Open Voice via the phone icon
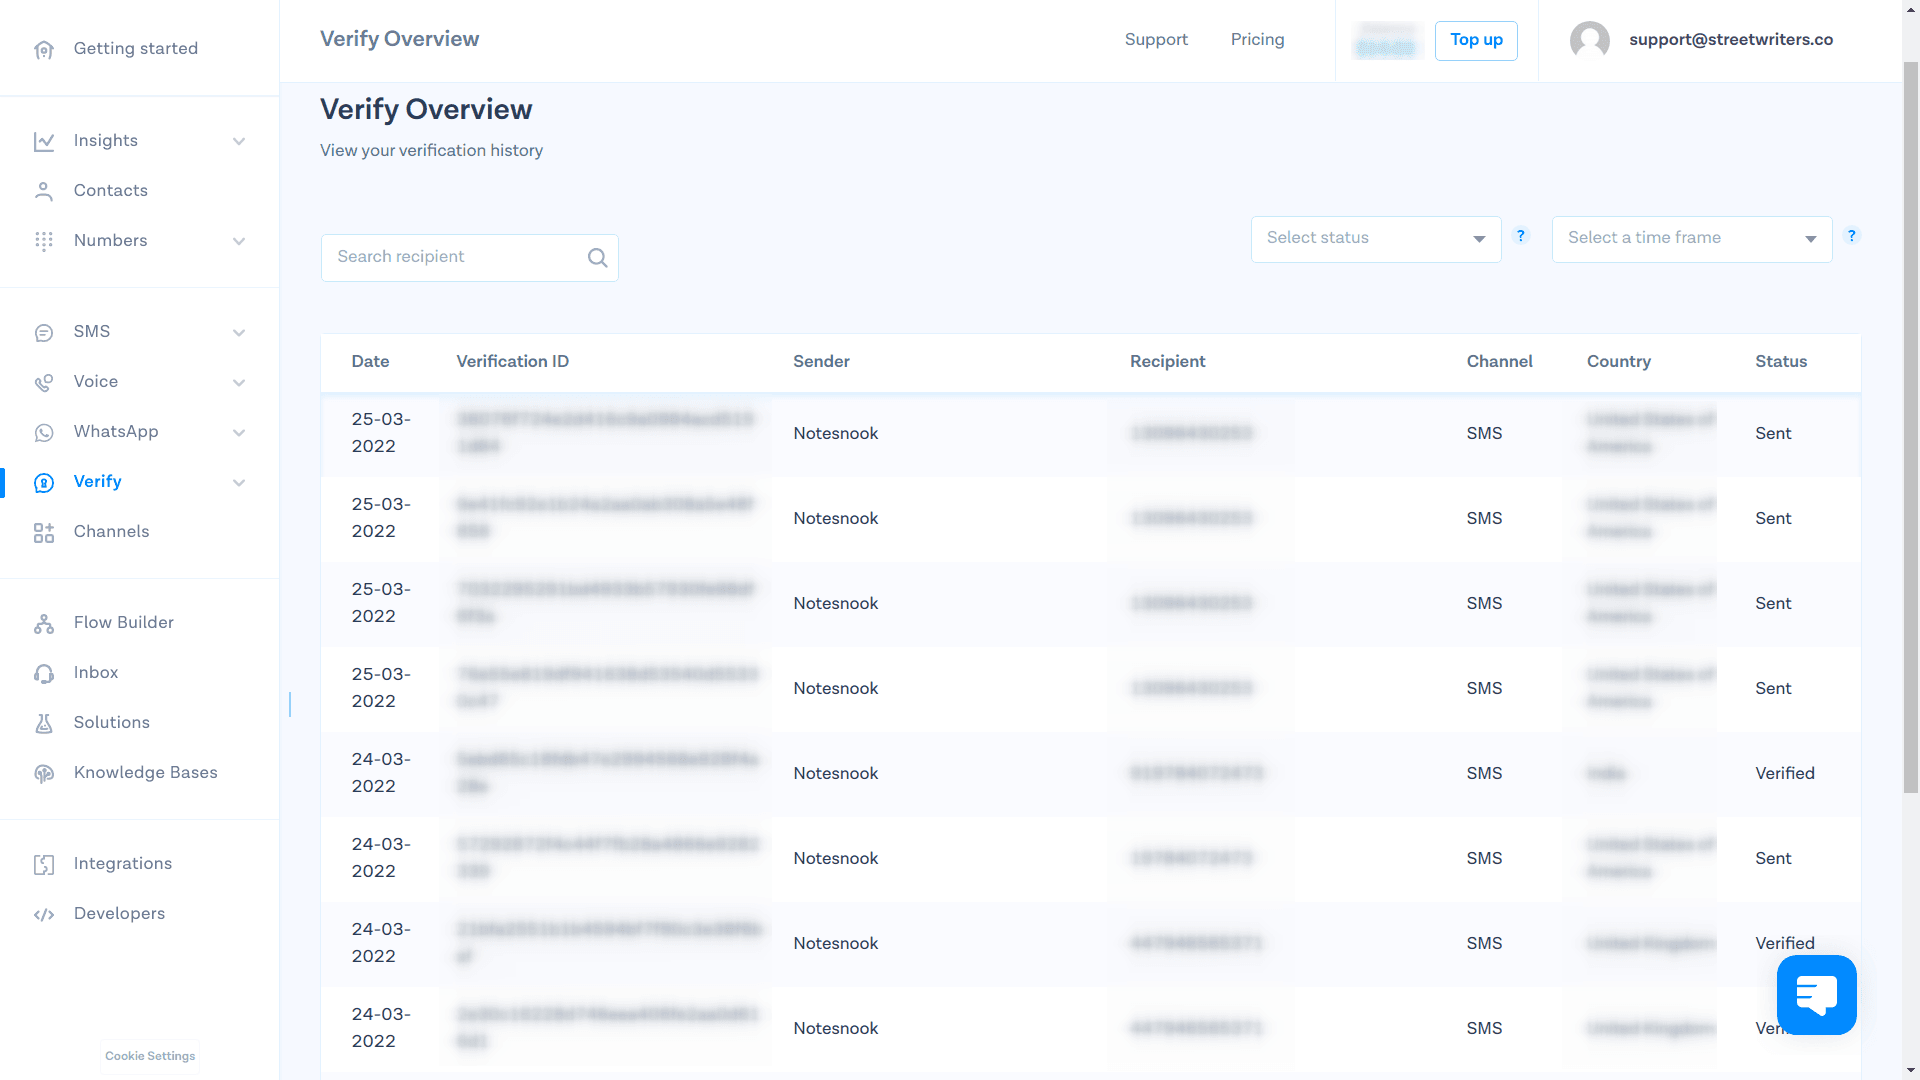 [44, 382]
